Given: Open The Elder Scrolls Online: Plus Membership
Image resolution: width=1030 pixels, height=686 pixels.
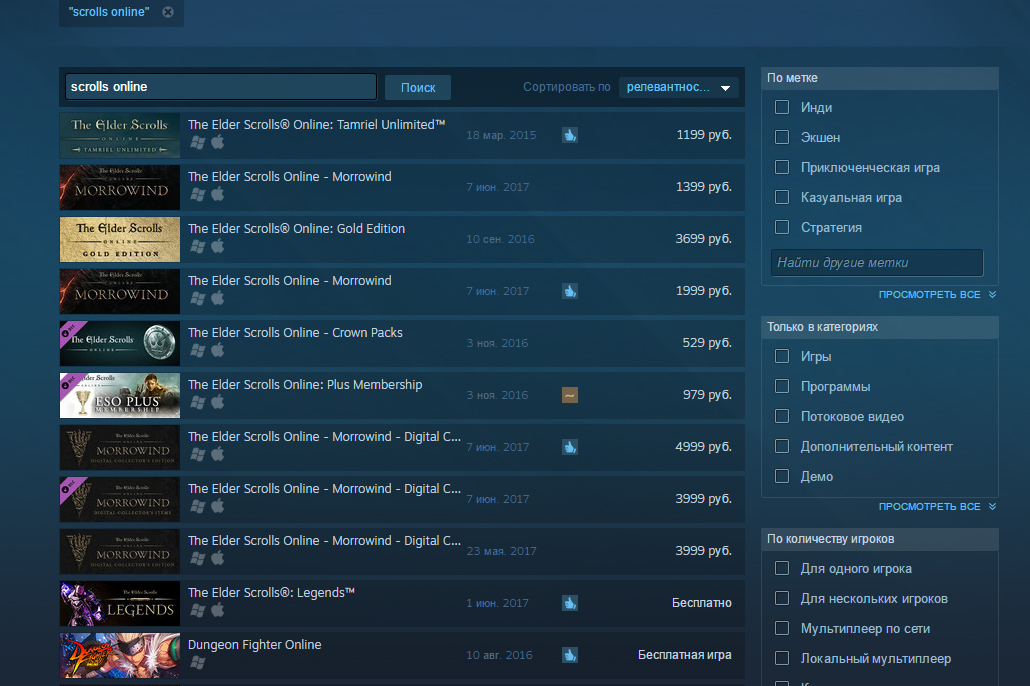Looking at the screenshot, I should coord(402,395).
